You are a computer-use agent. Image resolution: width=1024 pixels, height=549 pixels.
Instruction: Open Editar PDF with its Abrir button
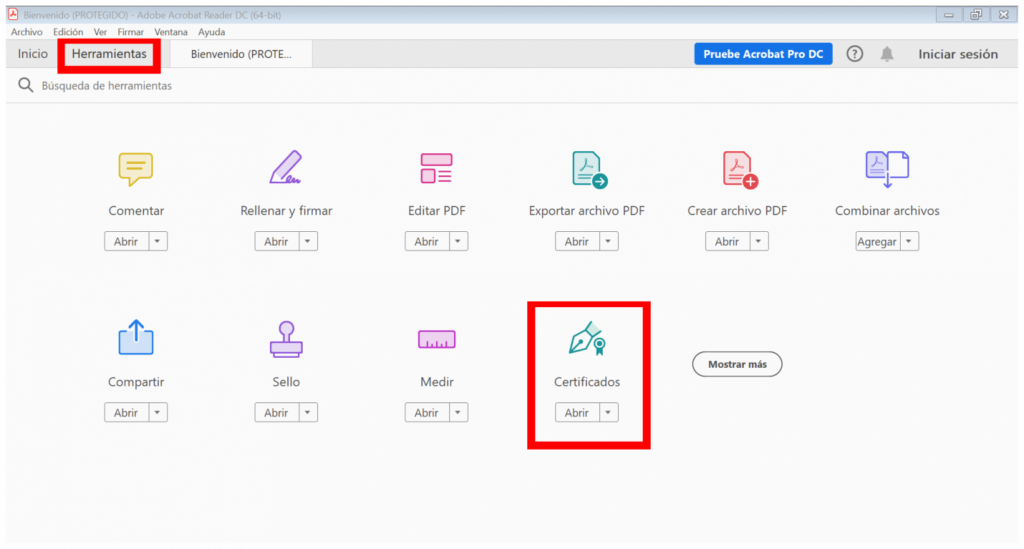coord(426,242)
